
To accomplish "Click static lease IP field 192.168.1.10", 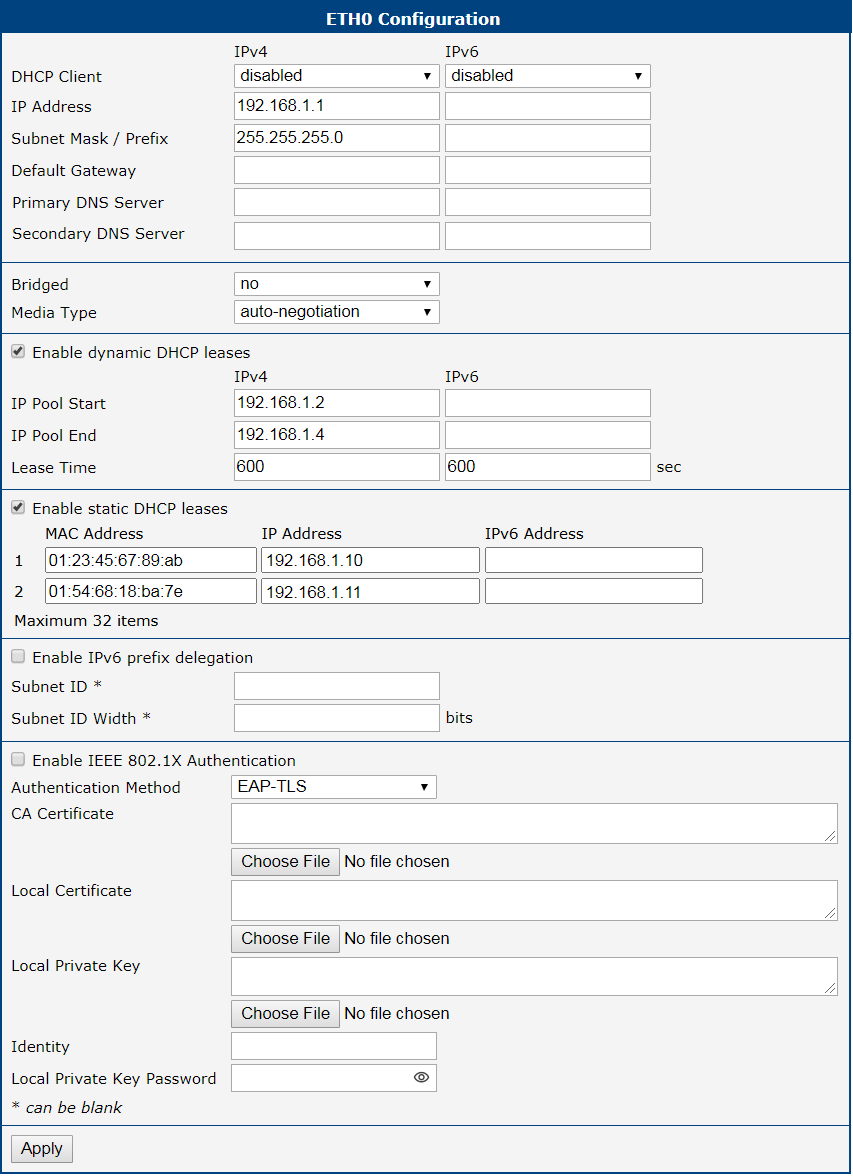I will click(x=371, y=560).
